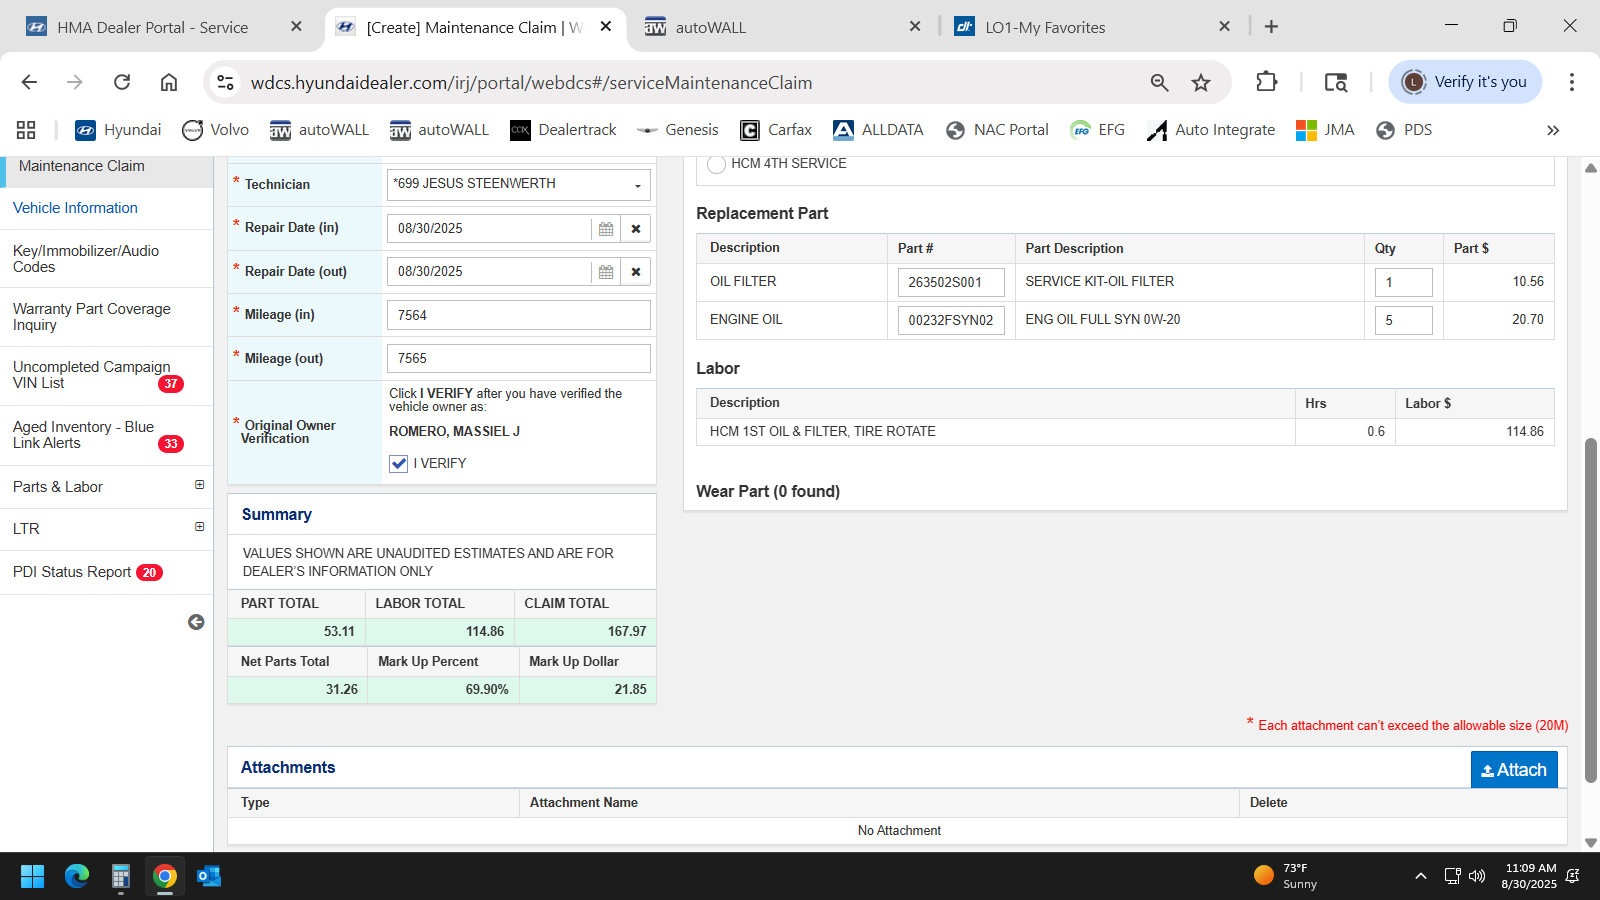This screenshot has width=1600, height=900.
Task: Open the Vehicle Information link
Action: pos(75,208)
